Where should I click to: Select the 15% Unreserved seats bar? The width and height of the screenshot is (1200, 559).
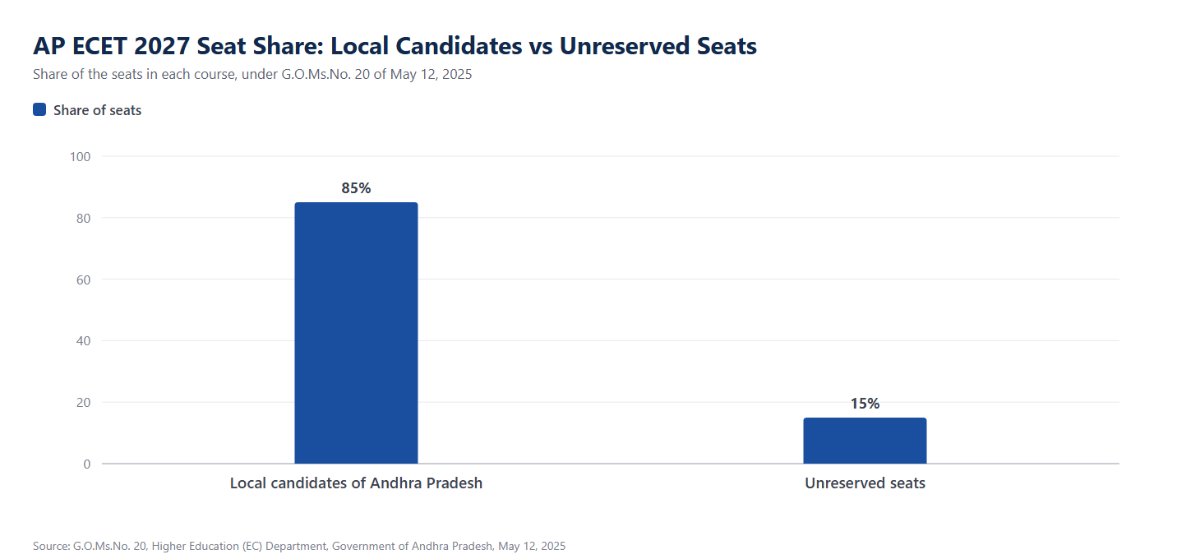(x=865, y=441)
